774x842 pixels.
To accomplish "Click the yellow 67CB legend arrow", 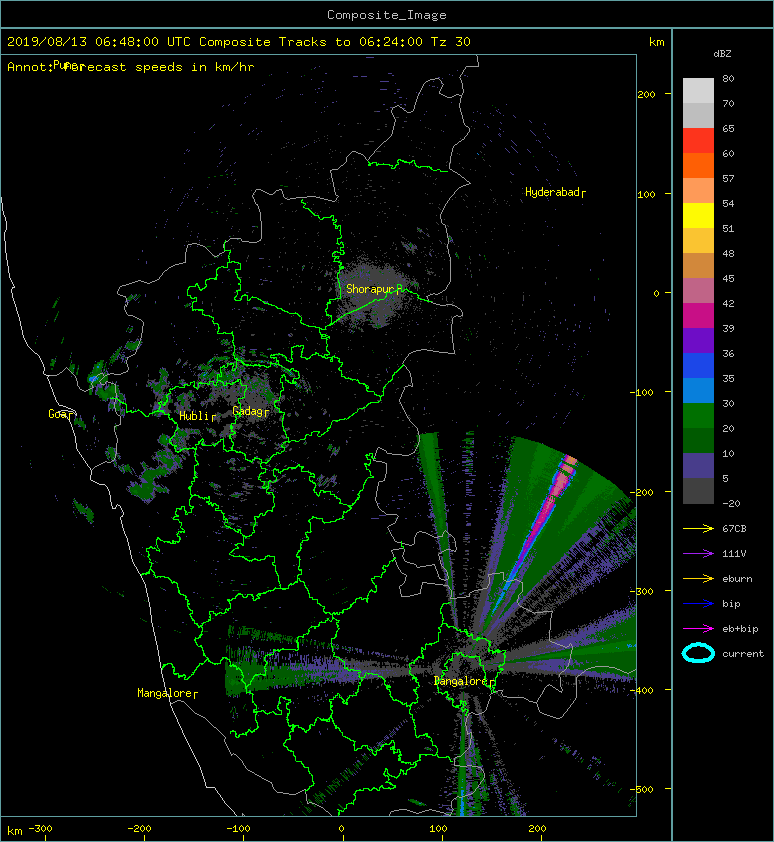I will pyautogui.click(x=698, y=529).
